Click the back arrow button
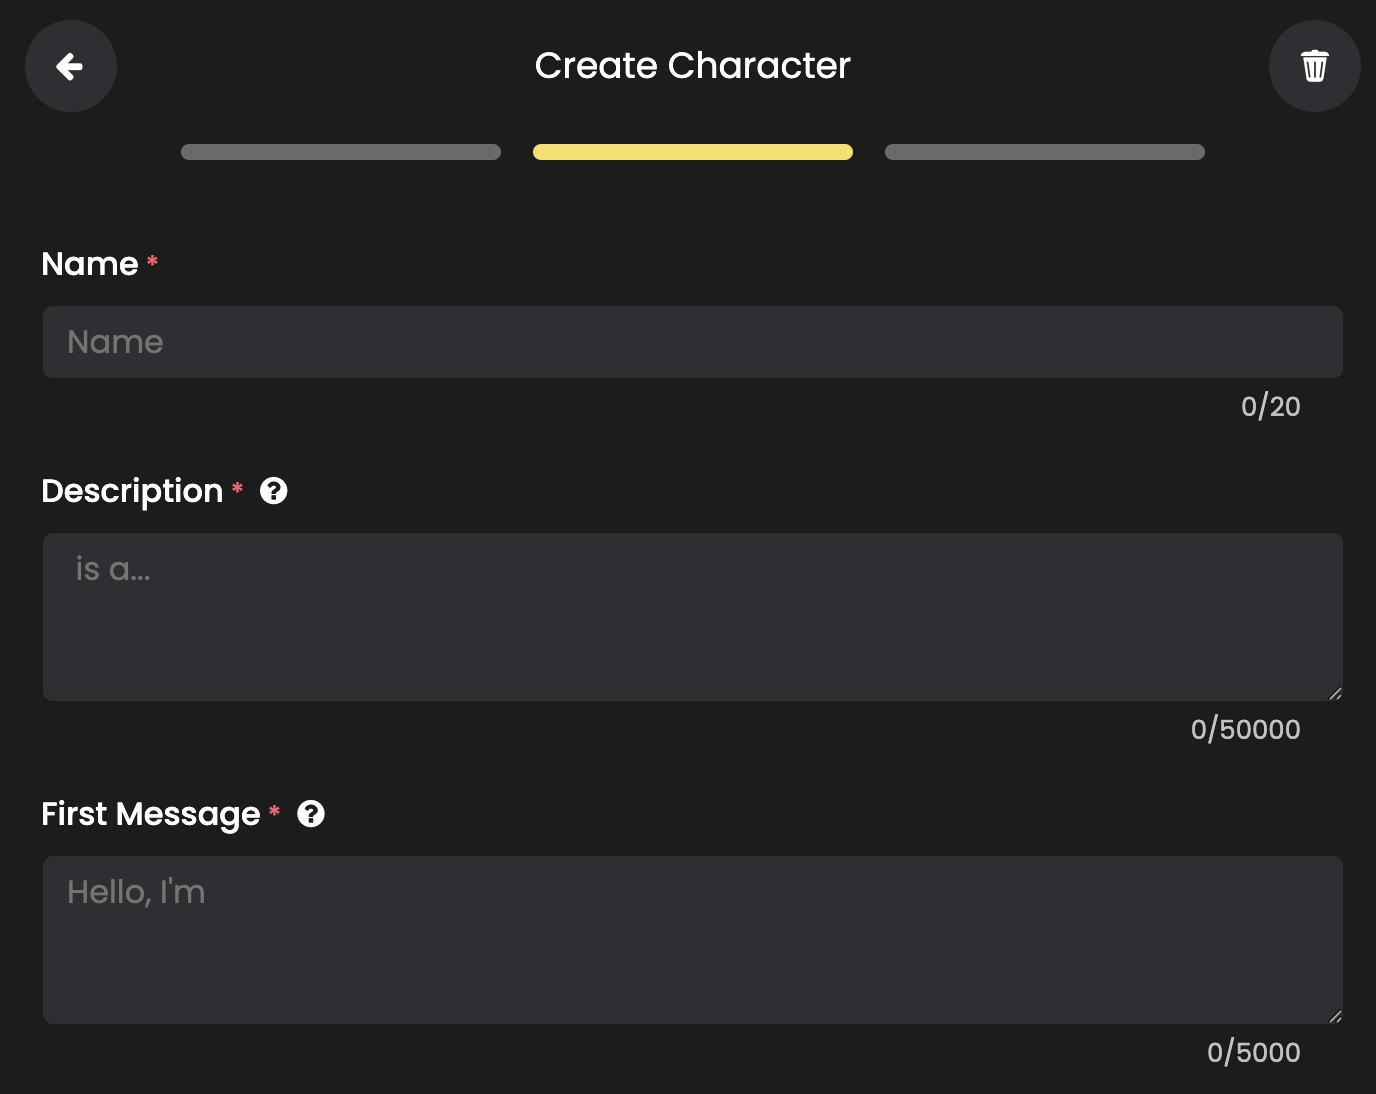The image size is (1376, 1094). pyautogui.click(x=70, y=66)
